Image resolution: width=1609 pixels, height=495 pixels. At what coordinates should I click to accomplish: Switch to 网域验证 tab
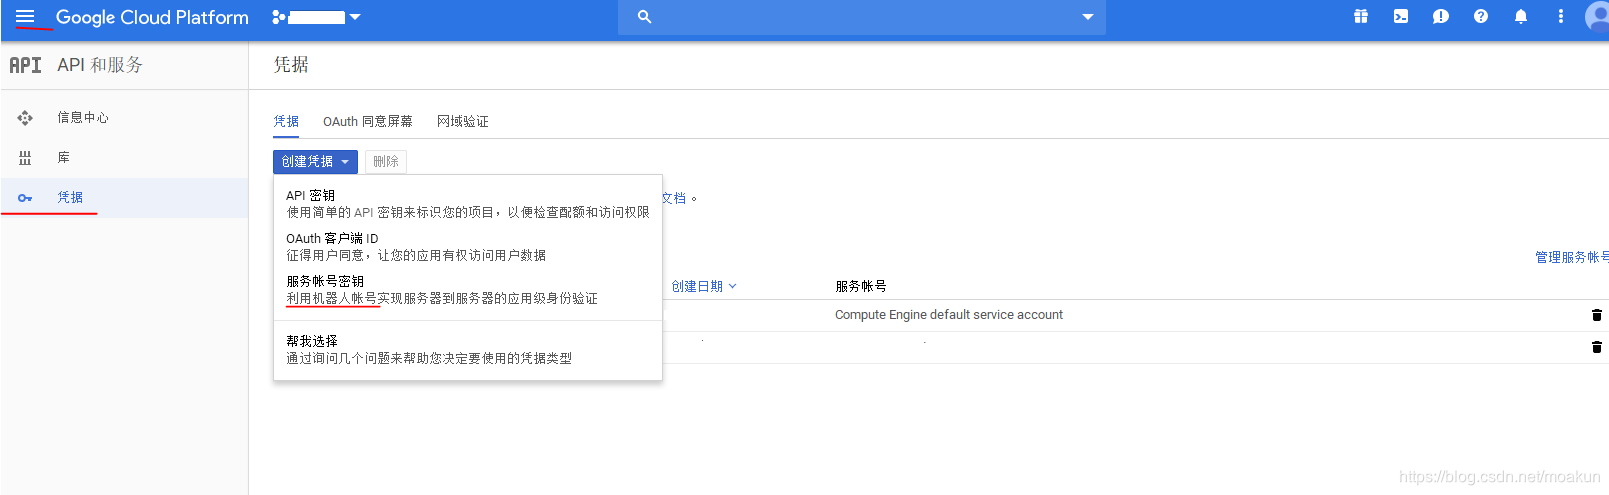click(x=462, y=121)
